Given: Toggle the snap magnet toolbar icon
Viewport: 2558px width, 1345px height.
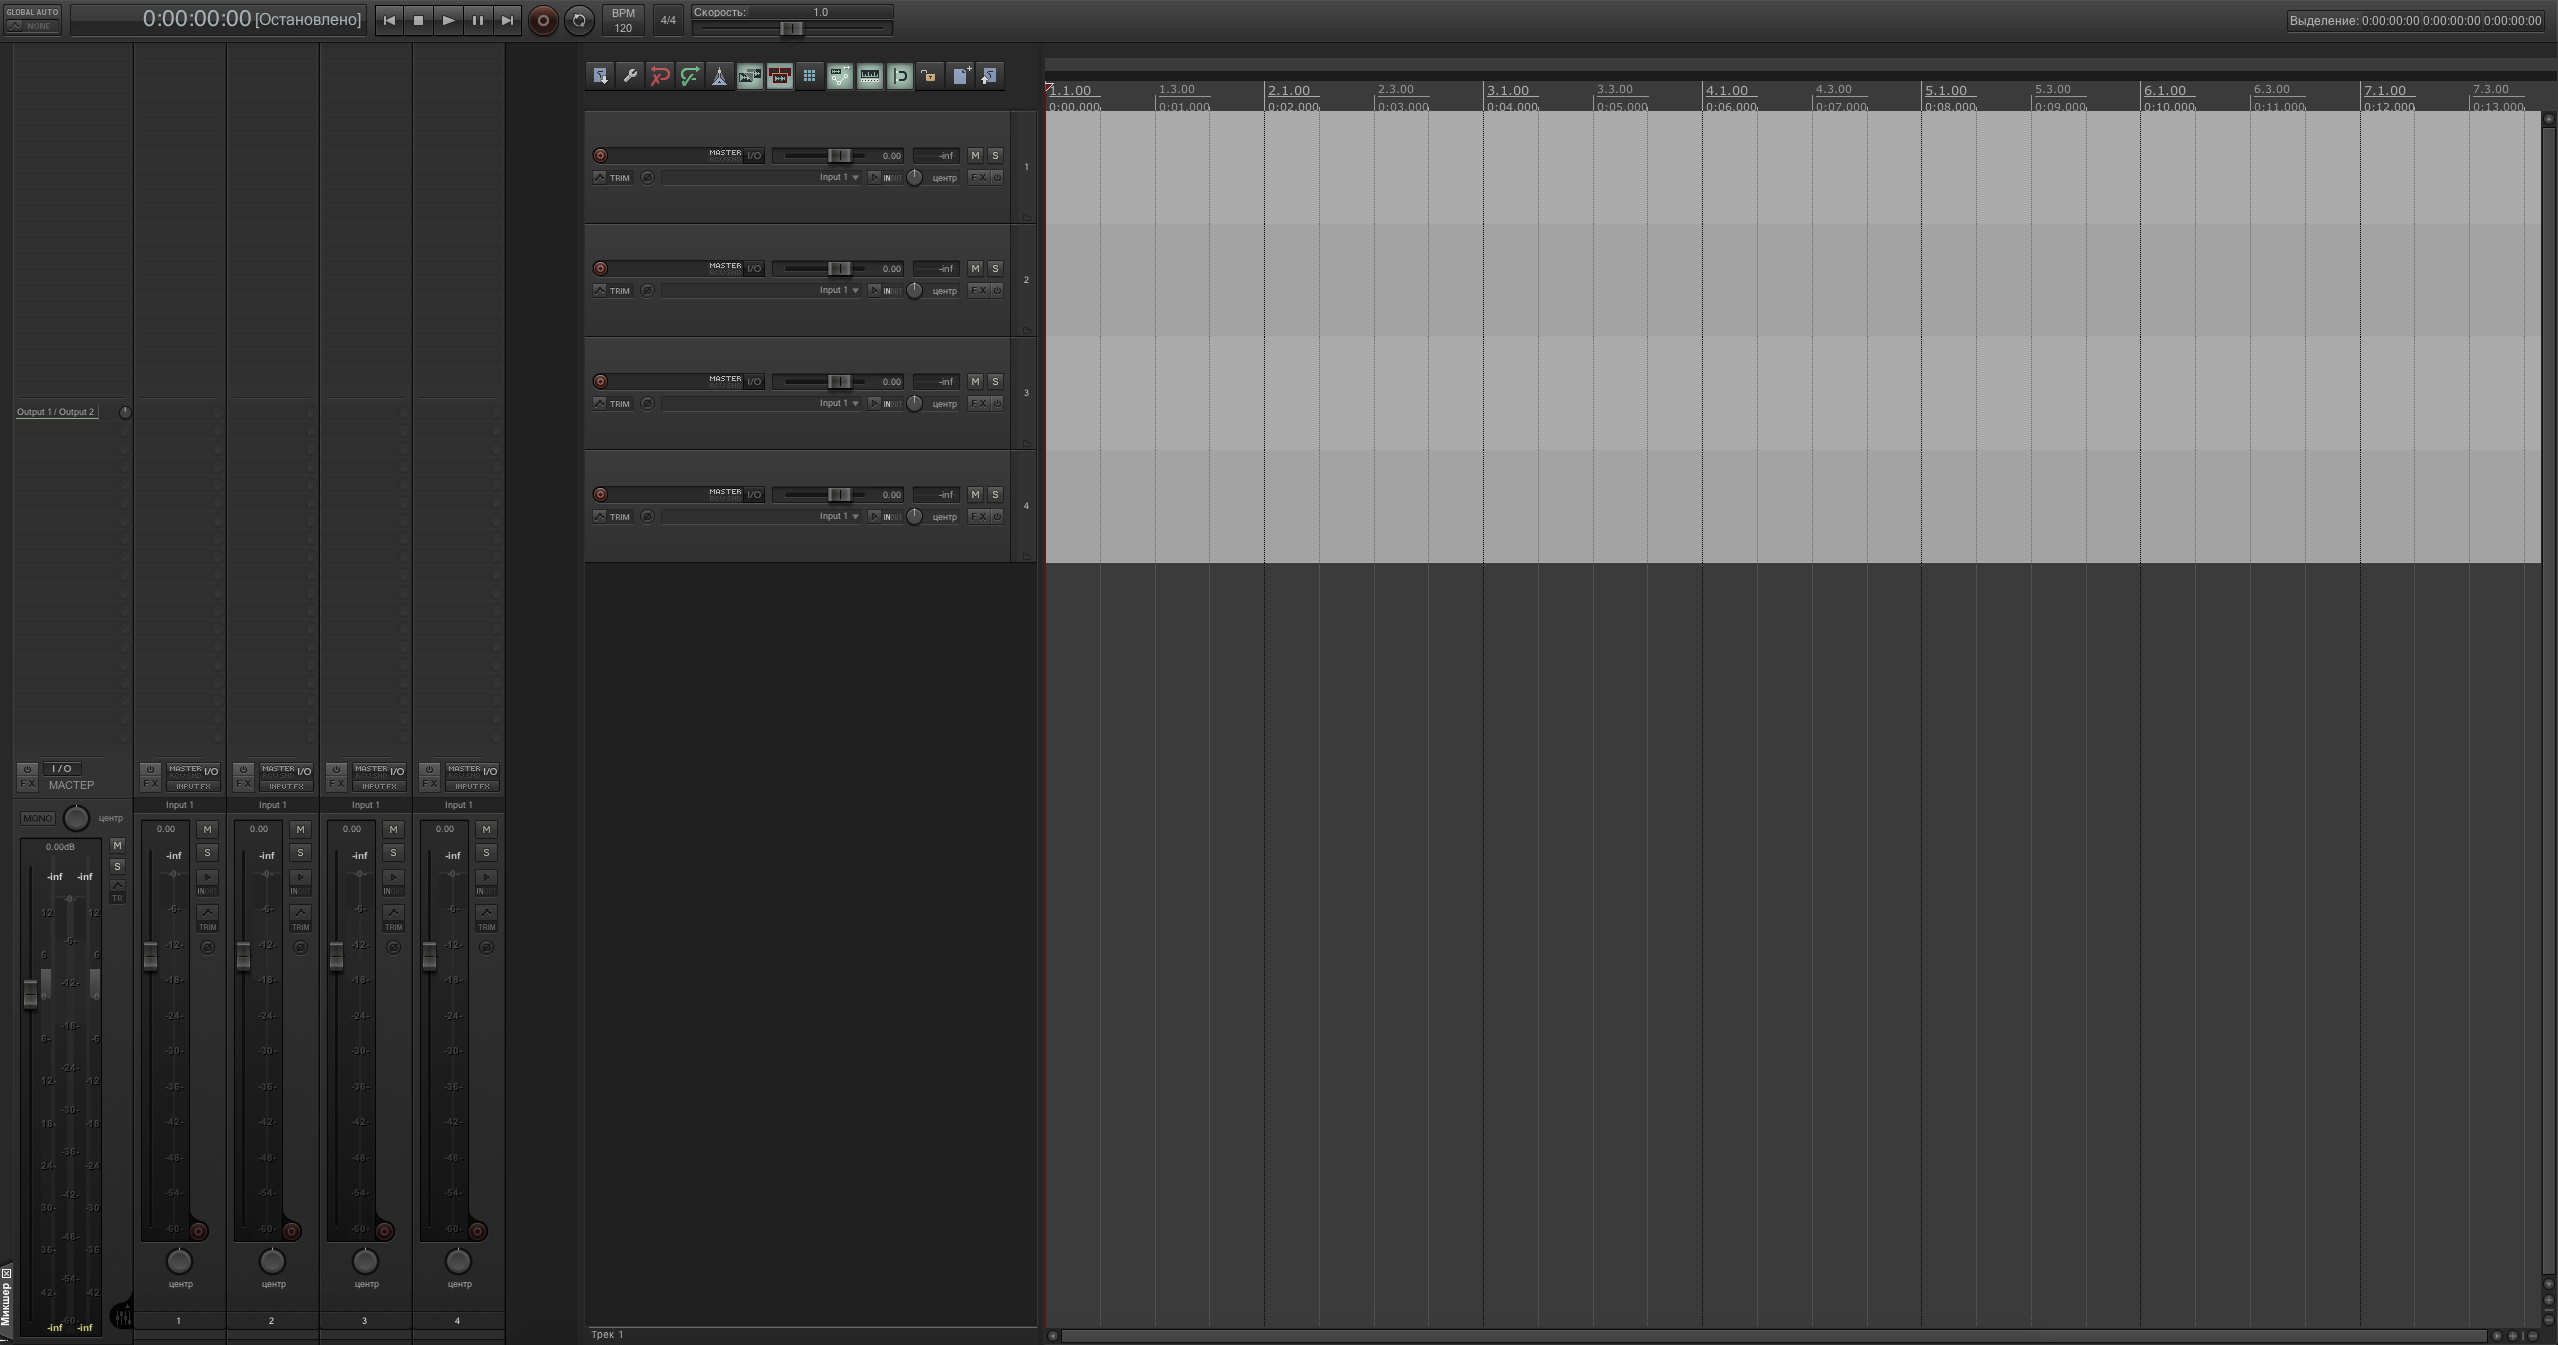Looking at the screenshot, I should 900,76.
